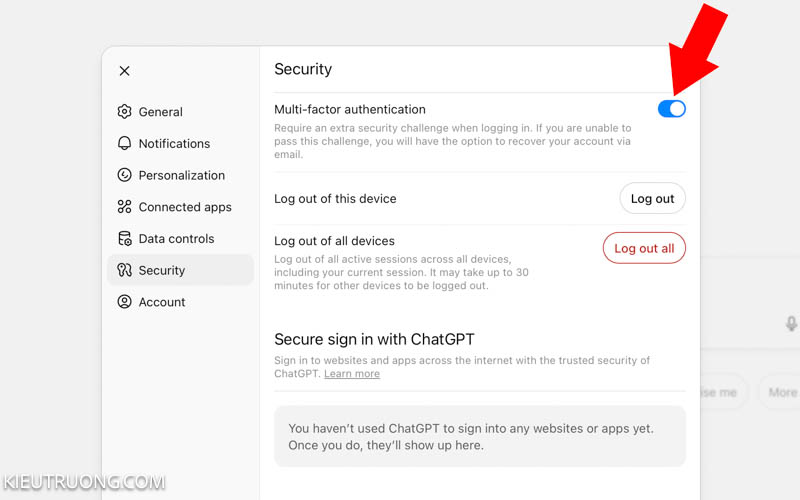Viewport: 800px width, 500px height.
Task: Click the Notifications bell icon
Action: [125, 143]
